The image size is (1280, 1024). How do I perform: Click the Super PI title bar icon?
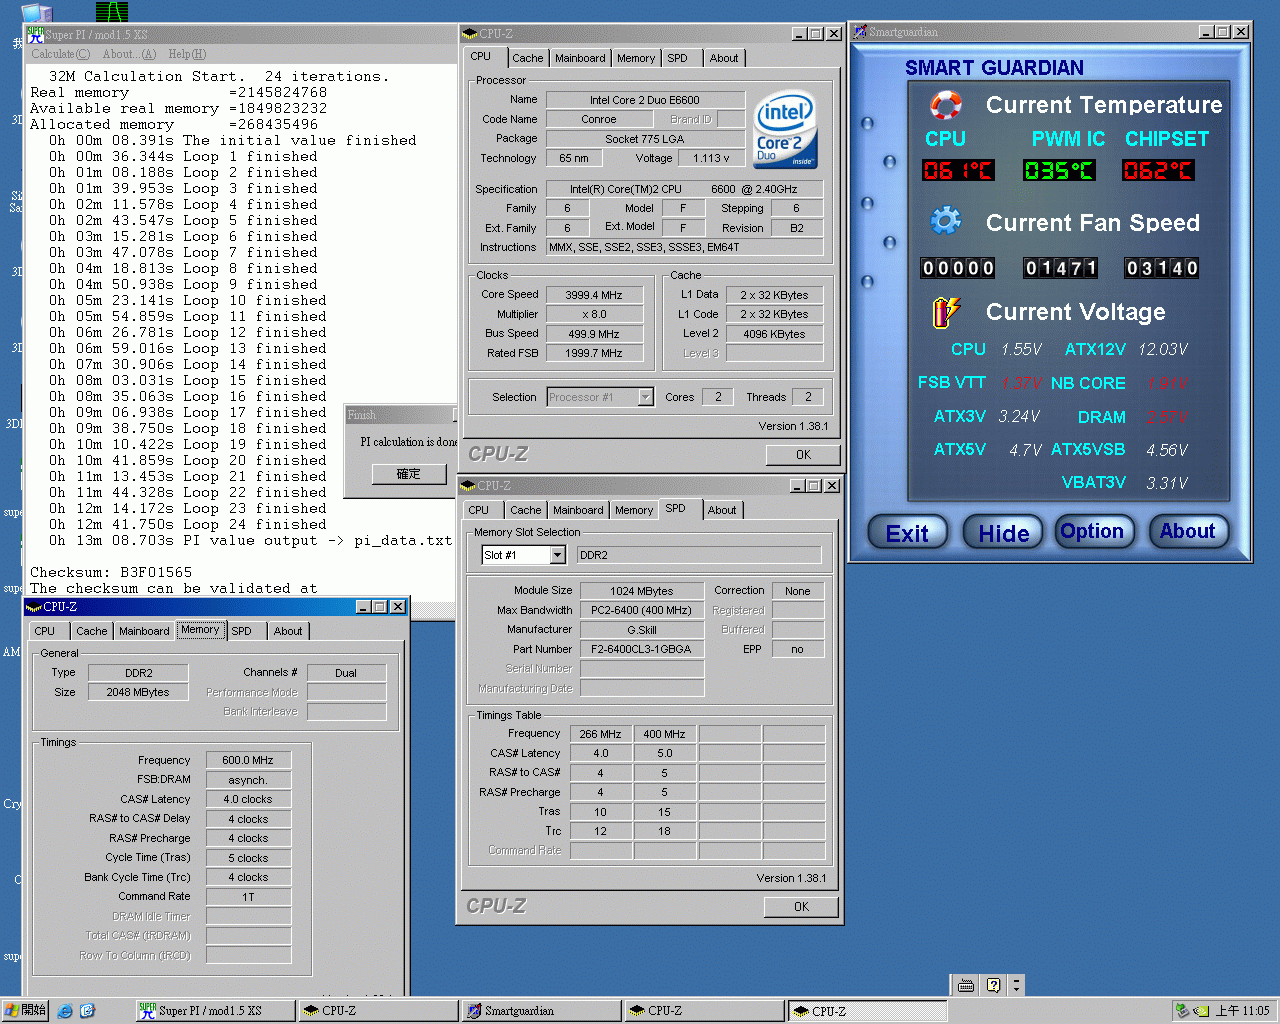click(x=35, y=34)
